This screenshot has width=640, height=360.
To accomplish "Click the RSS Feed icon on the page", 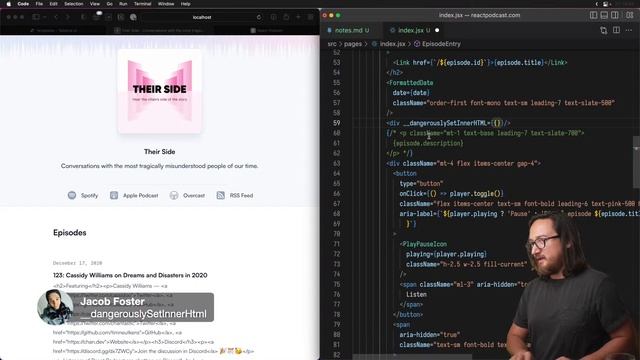I will click(220, 195).
